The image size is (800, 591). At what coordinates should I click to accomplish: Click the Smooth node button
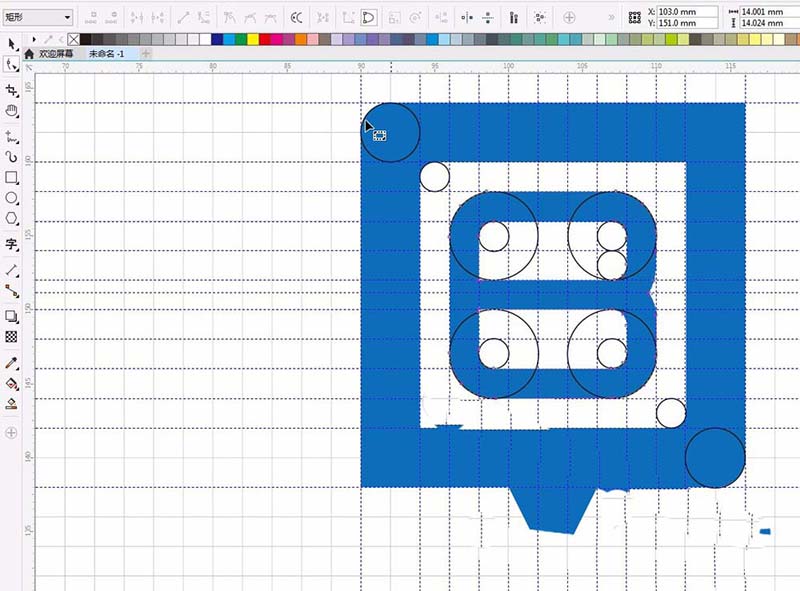[250, 18]
